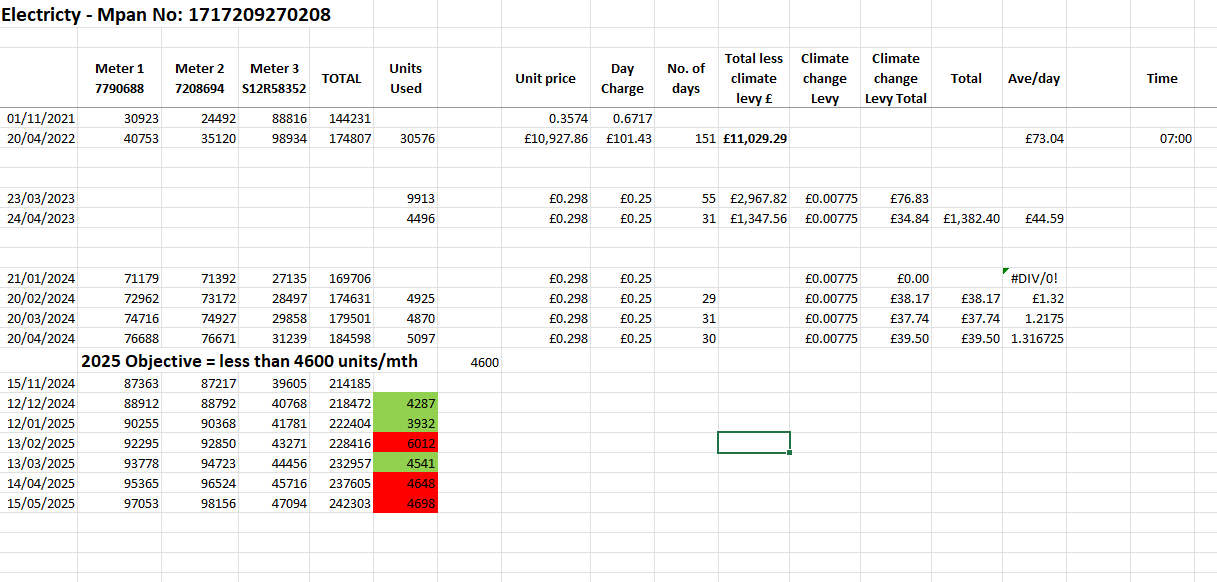Screen dimensions: 1217x582
Task: Select the bold £11,029.29 cell
Action: coord(754,138)
